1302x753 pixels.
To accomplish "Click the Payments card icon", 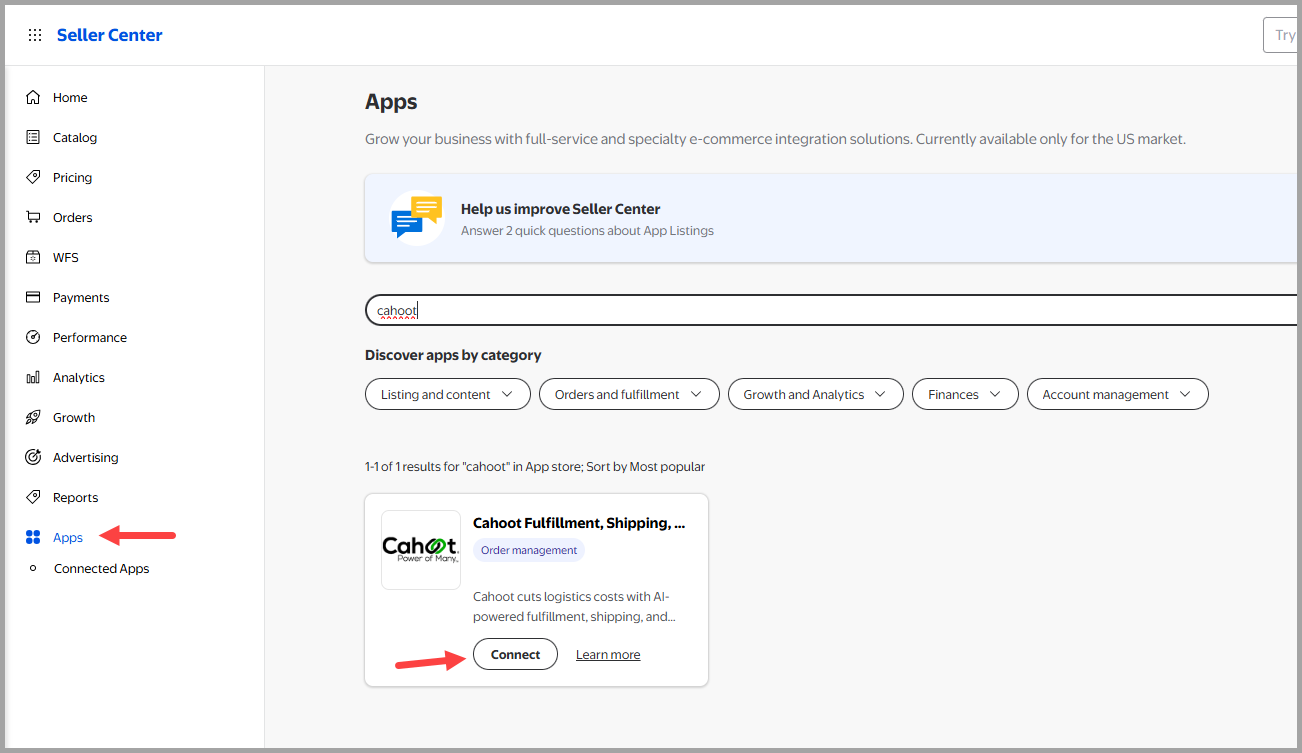I will pyautogui.click(x=33, y=297).
